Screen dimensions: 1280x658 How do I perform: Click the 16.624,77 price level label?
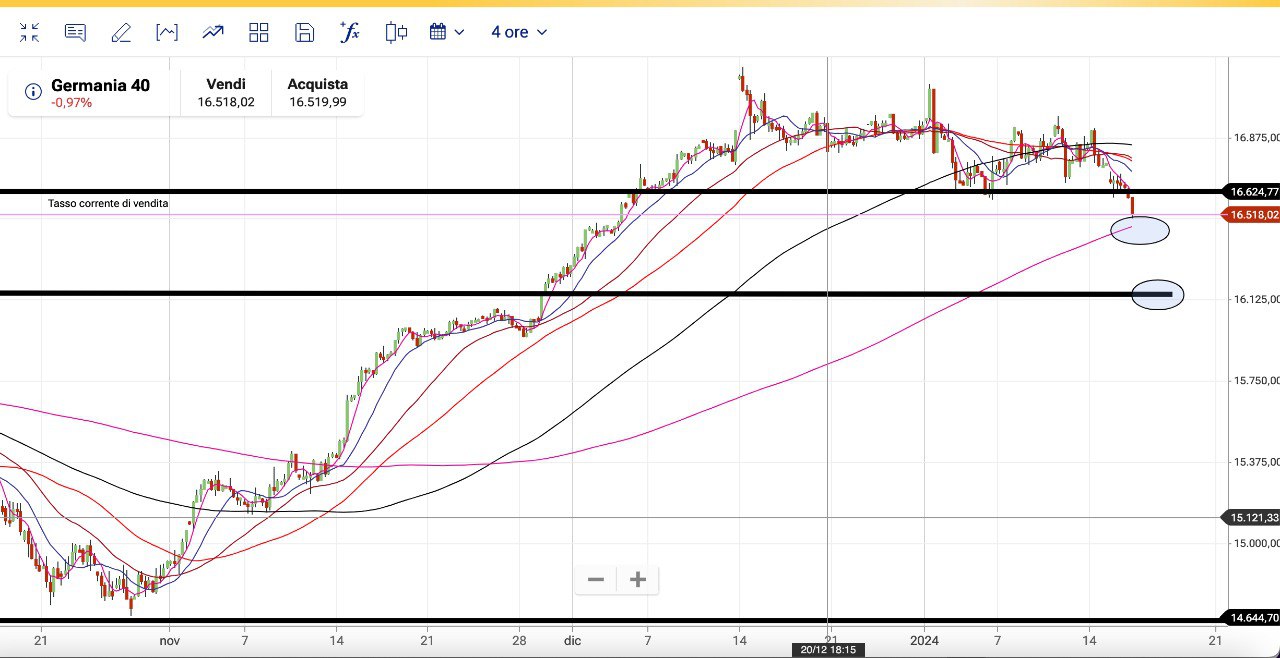(x=1253, y=191)
